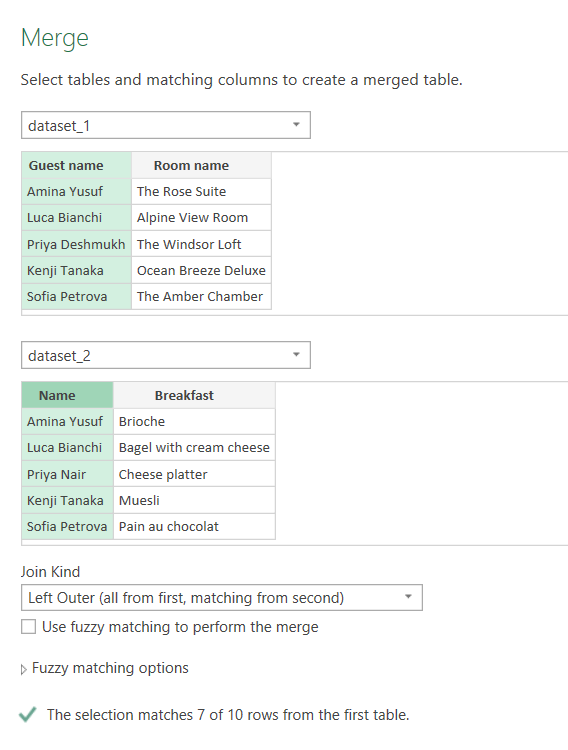
Task: Click the Join Kind arrow icon
Action: click(x=408, y=596)
